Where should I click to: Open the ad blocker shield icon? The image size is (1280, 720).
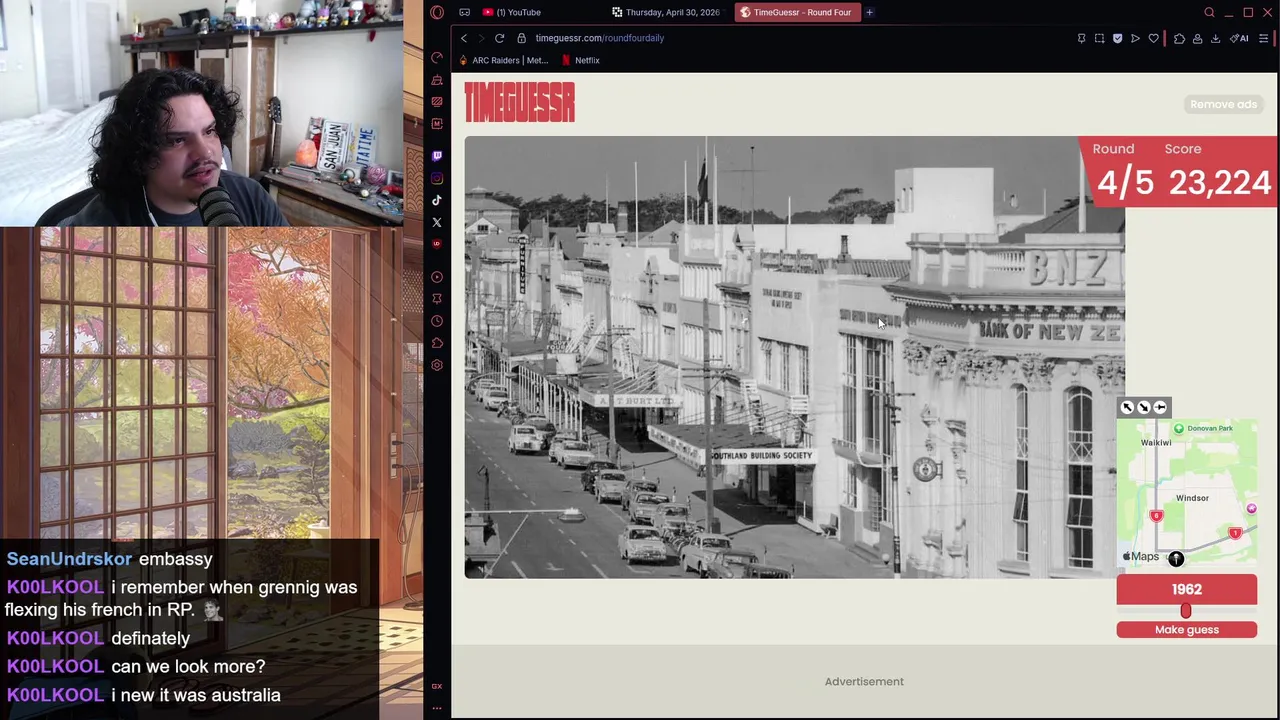(1117, 38)
